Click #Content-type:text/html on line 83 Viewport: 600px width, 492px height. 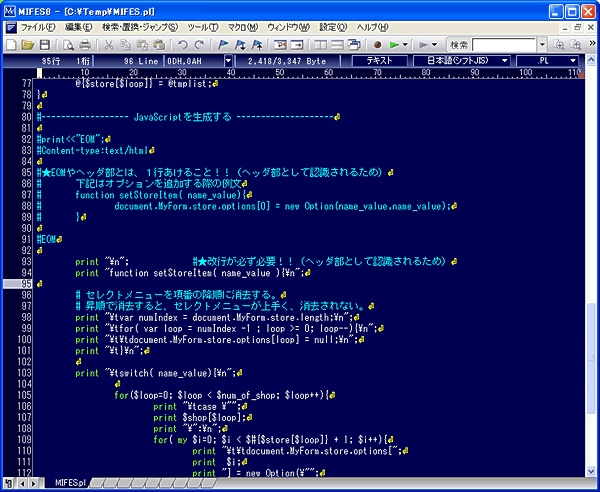[x=93, y=150]
